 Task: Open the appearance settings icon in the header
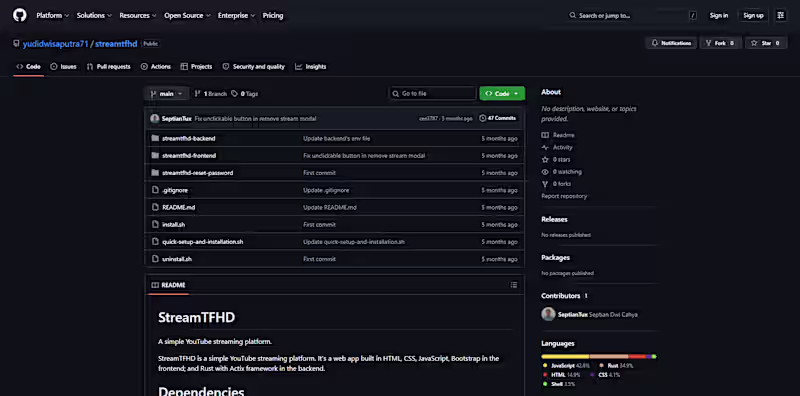tap(781, 15)
